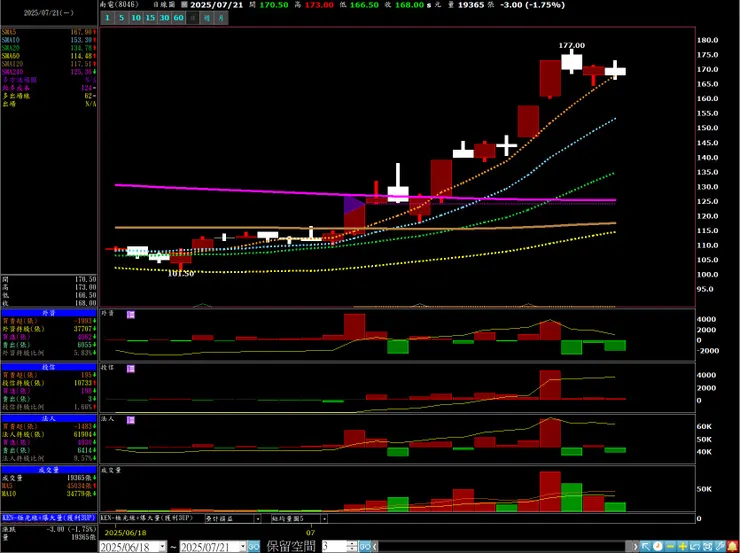Viewport: 740px width, 553px height.
Task: Click the horizontal chart scrollbar track
Action: click(505, 546)
